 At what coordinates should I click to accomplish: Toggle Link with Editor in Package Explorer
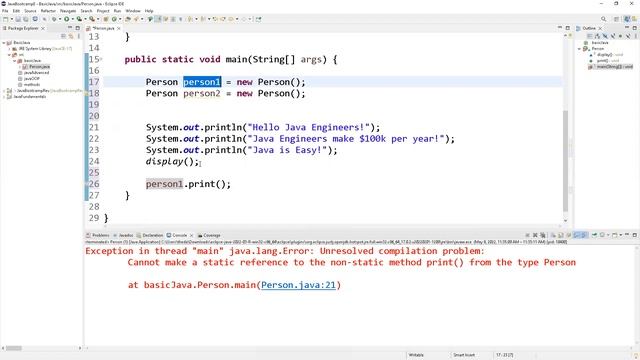click(x=71, y=36)
